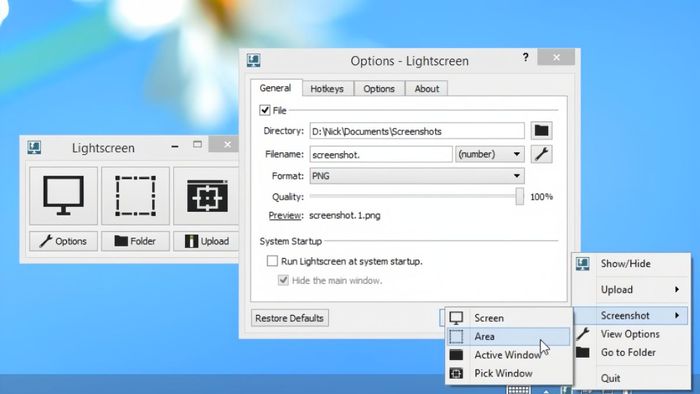Click the Restore Defaults button

point(290,318)
